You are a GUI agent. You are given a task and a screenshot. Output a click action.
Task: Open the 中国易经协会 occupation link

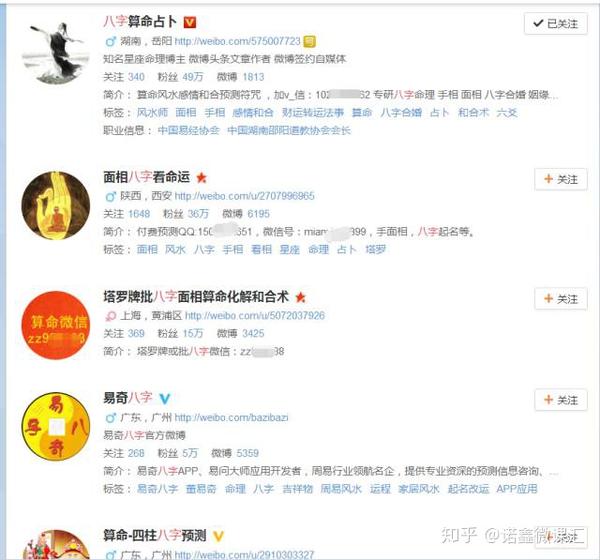click(x=188, y=131)
